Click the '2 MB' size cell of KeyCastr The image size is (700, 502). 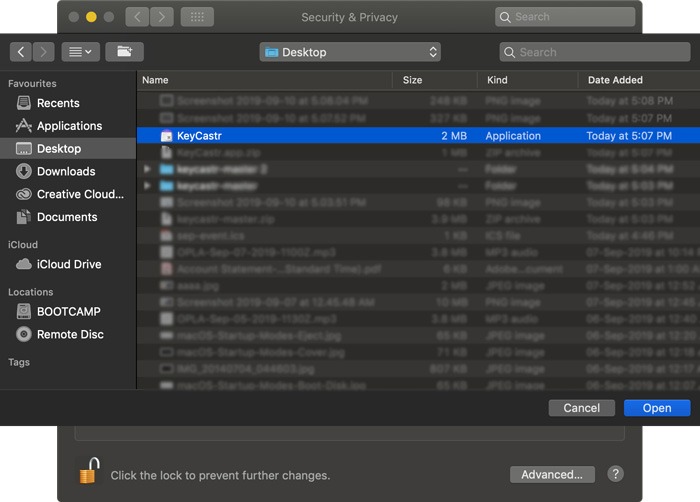pyautogui.click(x=454, y=136)
